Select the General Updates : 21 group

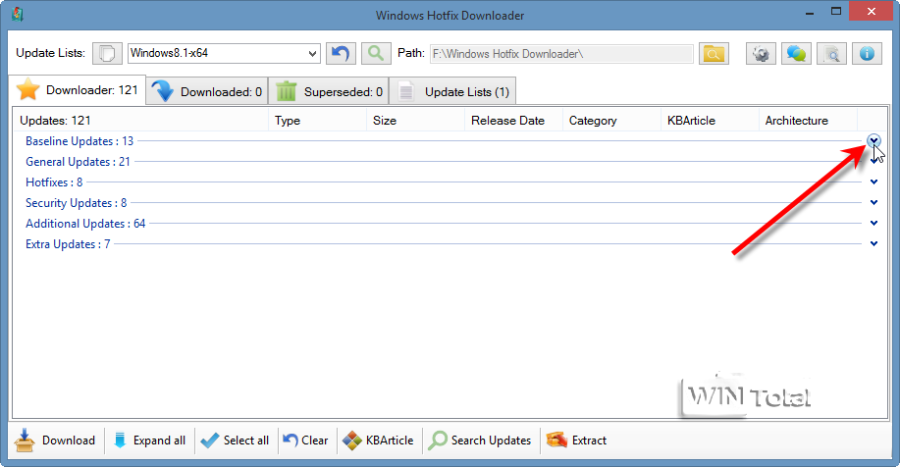pyautogui.click(x=77, y=162)
